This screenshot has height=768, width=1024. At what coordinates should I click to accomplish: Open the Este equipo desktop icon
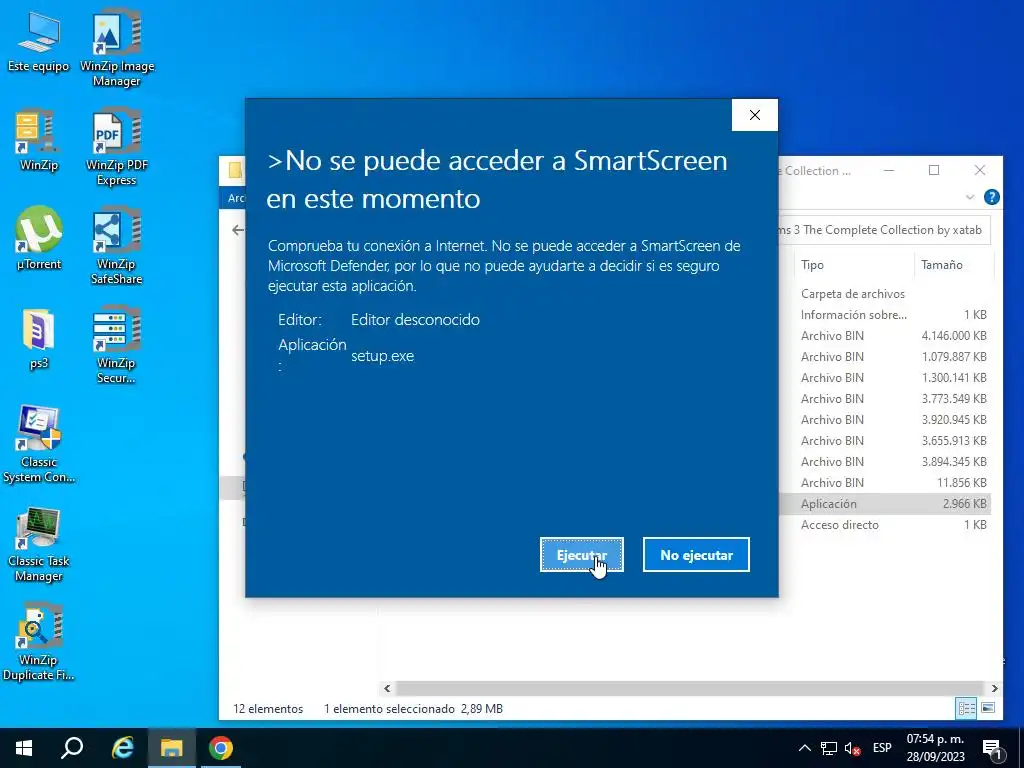pos(38,42)
